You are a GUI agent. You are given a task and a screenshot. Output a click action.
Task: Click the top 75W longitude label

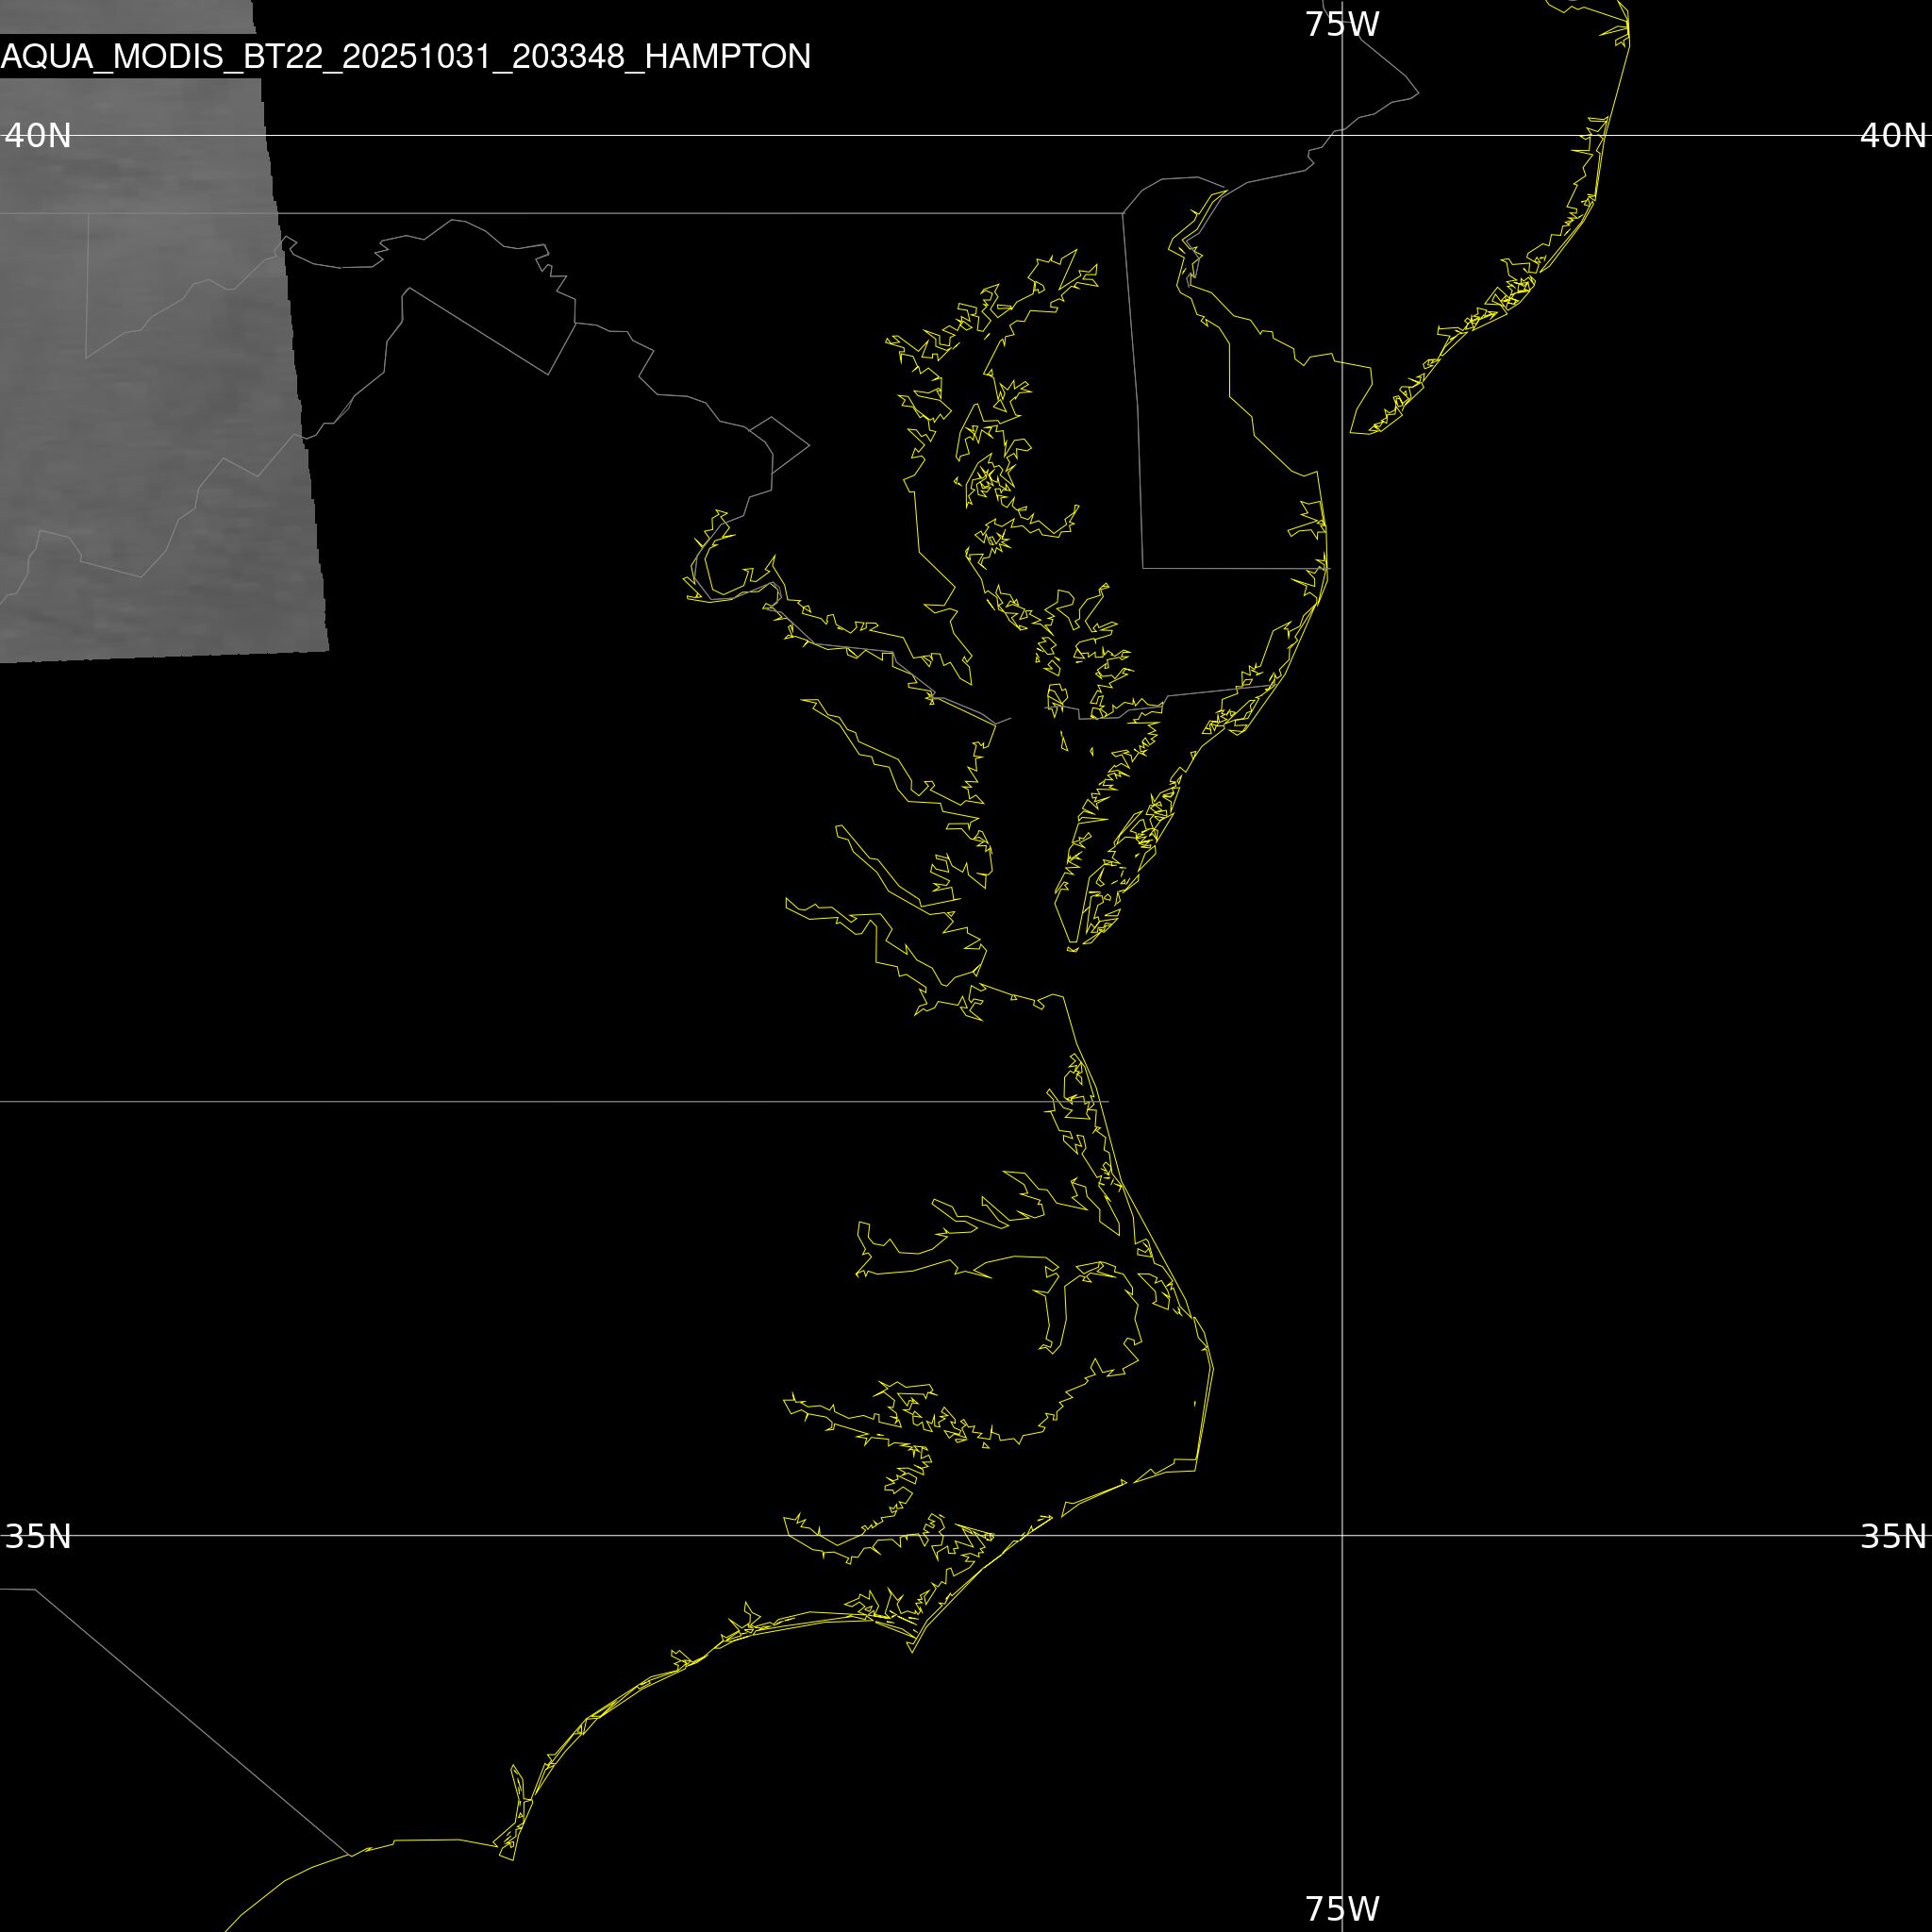coord(1342,24)
